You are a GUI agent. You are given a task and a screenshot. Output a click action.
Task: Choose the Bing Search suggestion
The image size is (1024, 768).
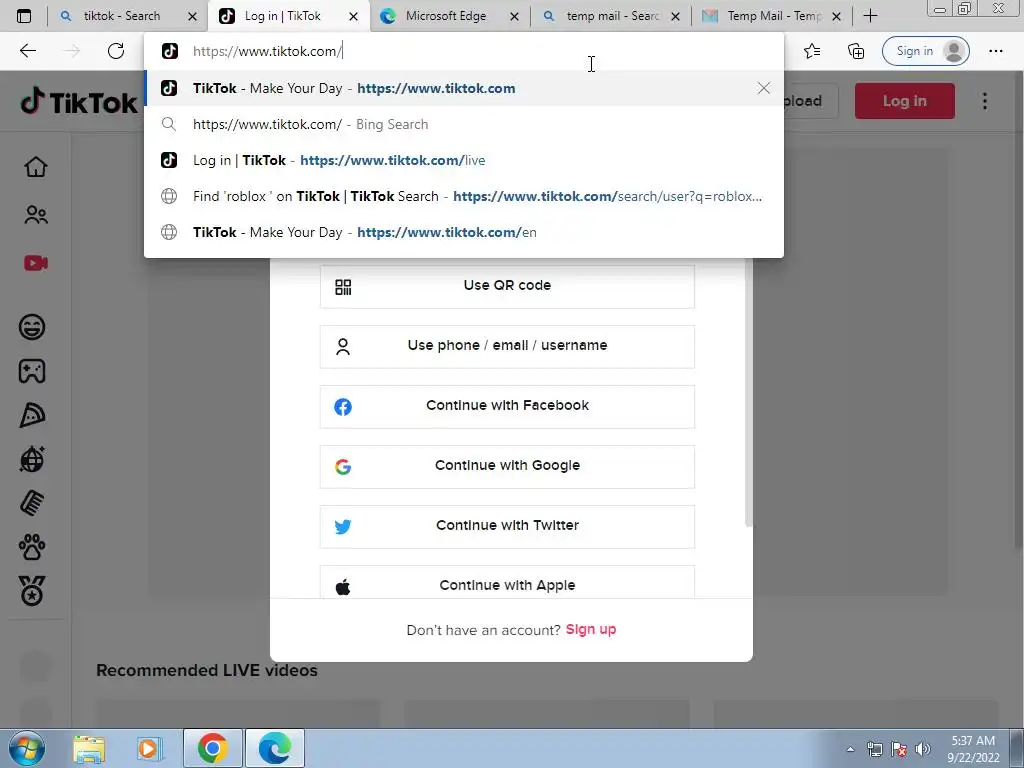pos(464,124)
